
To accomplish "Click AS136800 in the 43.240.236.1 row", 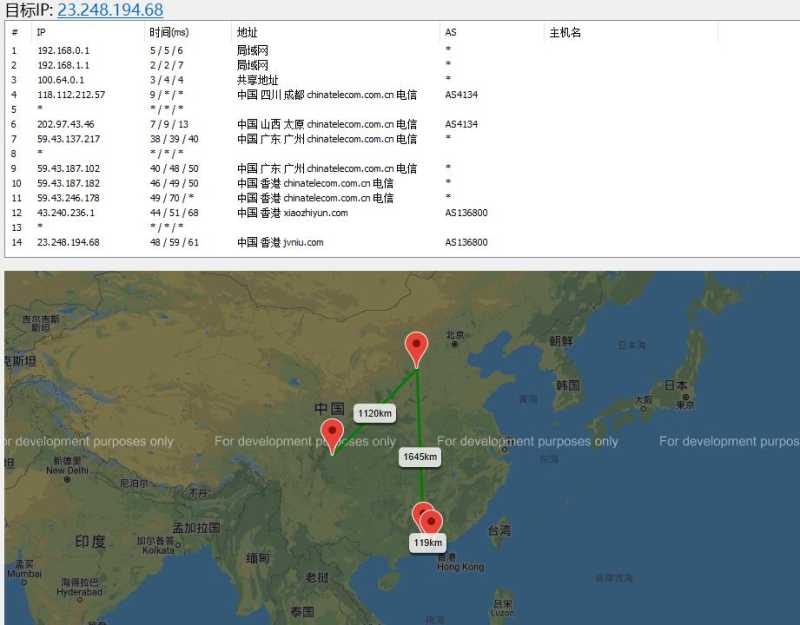I will click(x=466, y=213).
